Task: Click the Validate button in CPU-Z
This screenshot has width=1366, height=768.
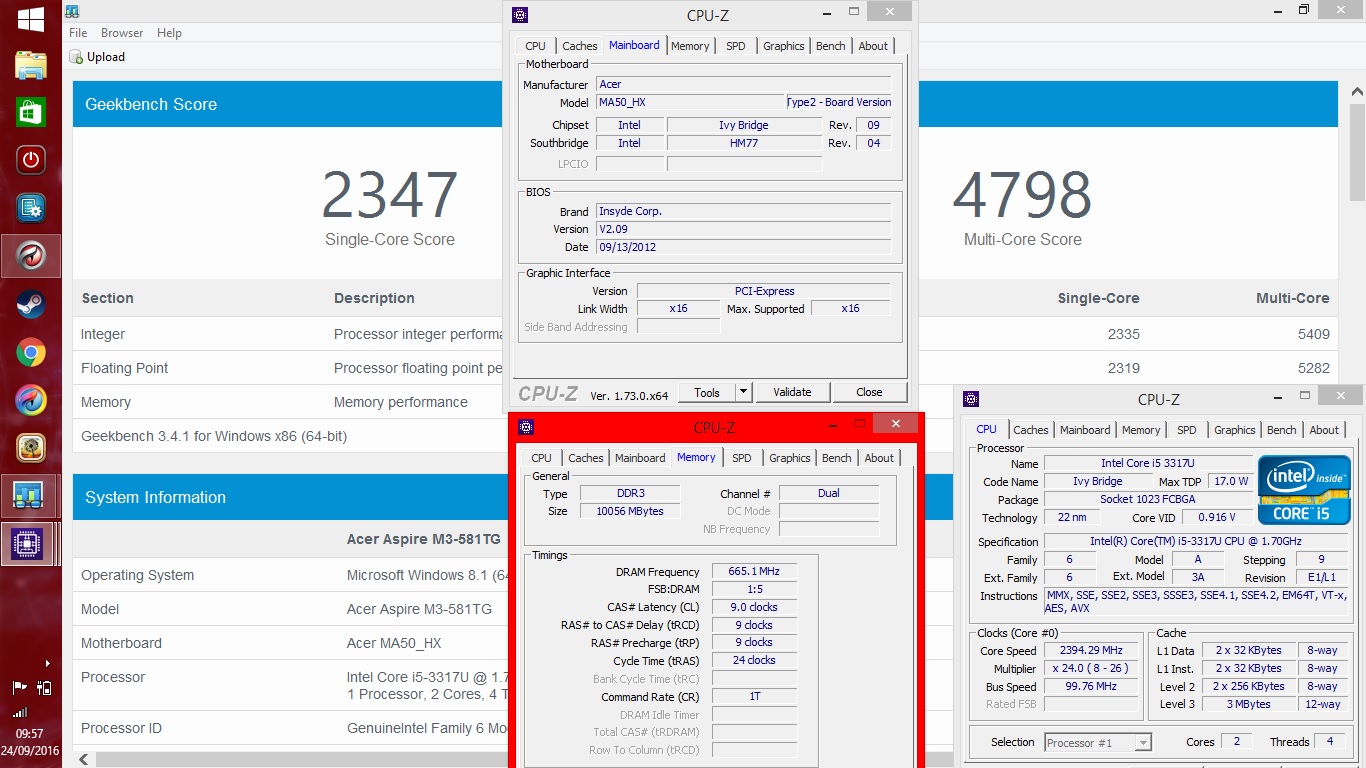Action: (792, 392)
